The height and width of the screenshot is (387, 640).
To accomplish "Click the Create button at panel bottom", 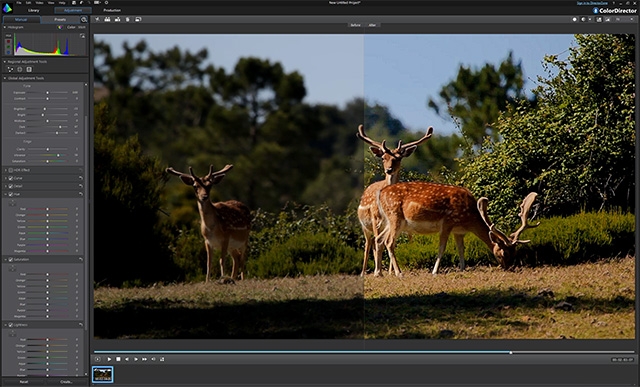I will pyautogui.click(x=66, y=382).
